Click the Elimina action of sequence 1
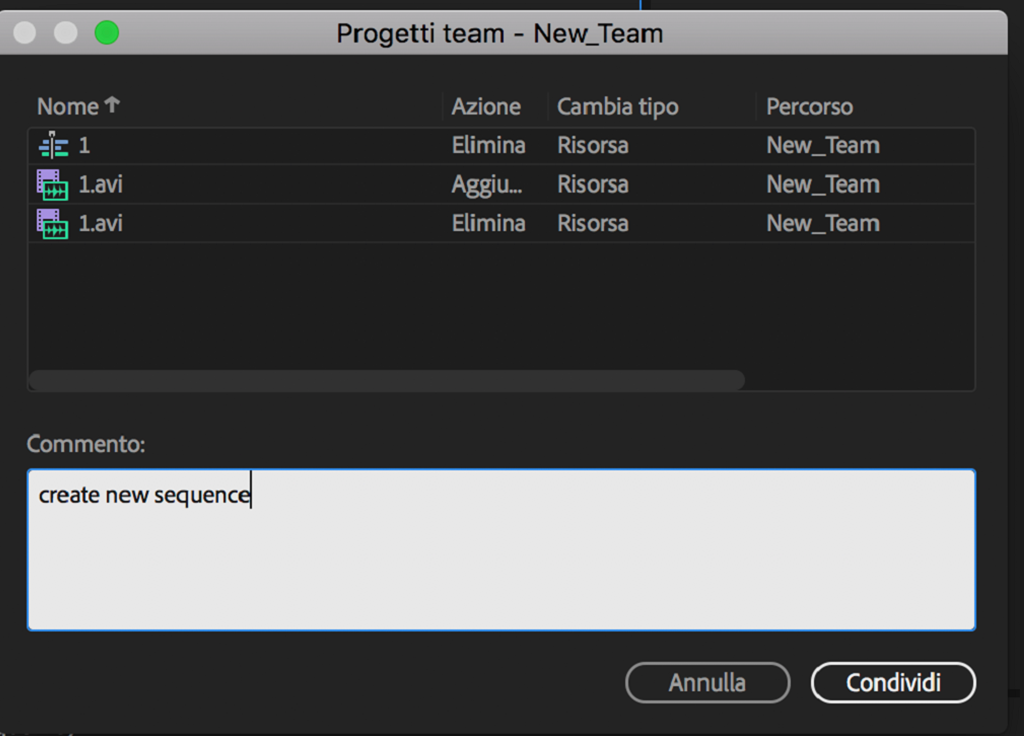Viewport: 1024px width, 736px height. pos(488,146)
